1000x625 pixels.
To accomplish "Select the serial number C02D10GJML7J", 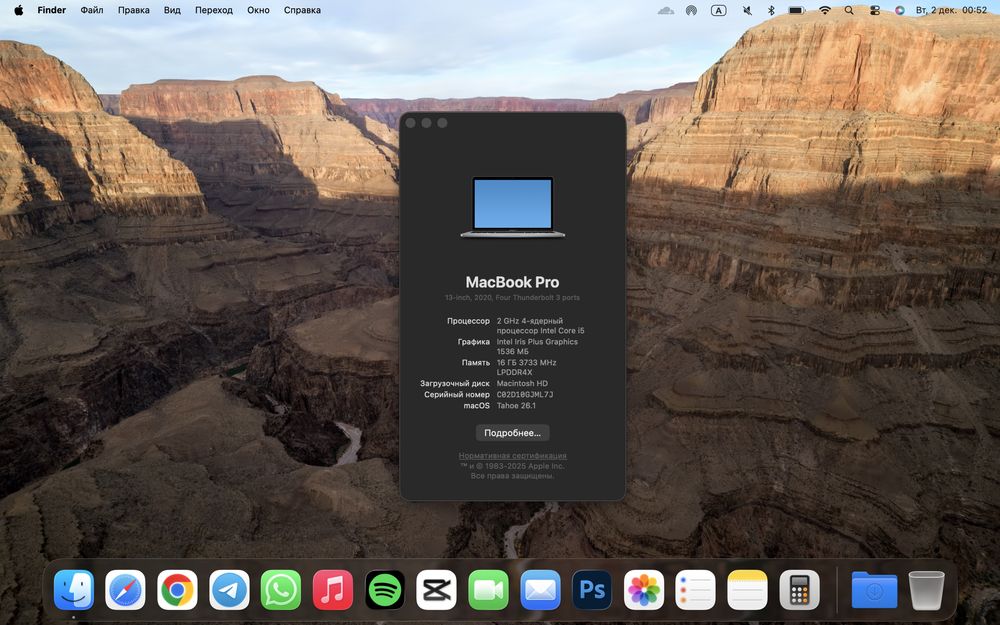I will pyautogui.click(x=525, y=395).
